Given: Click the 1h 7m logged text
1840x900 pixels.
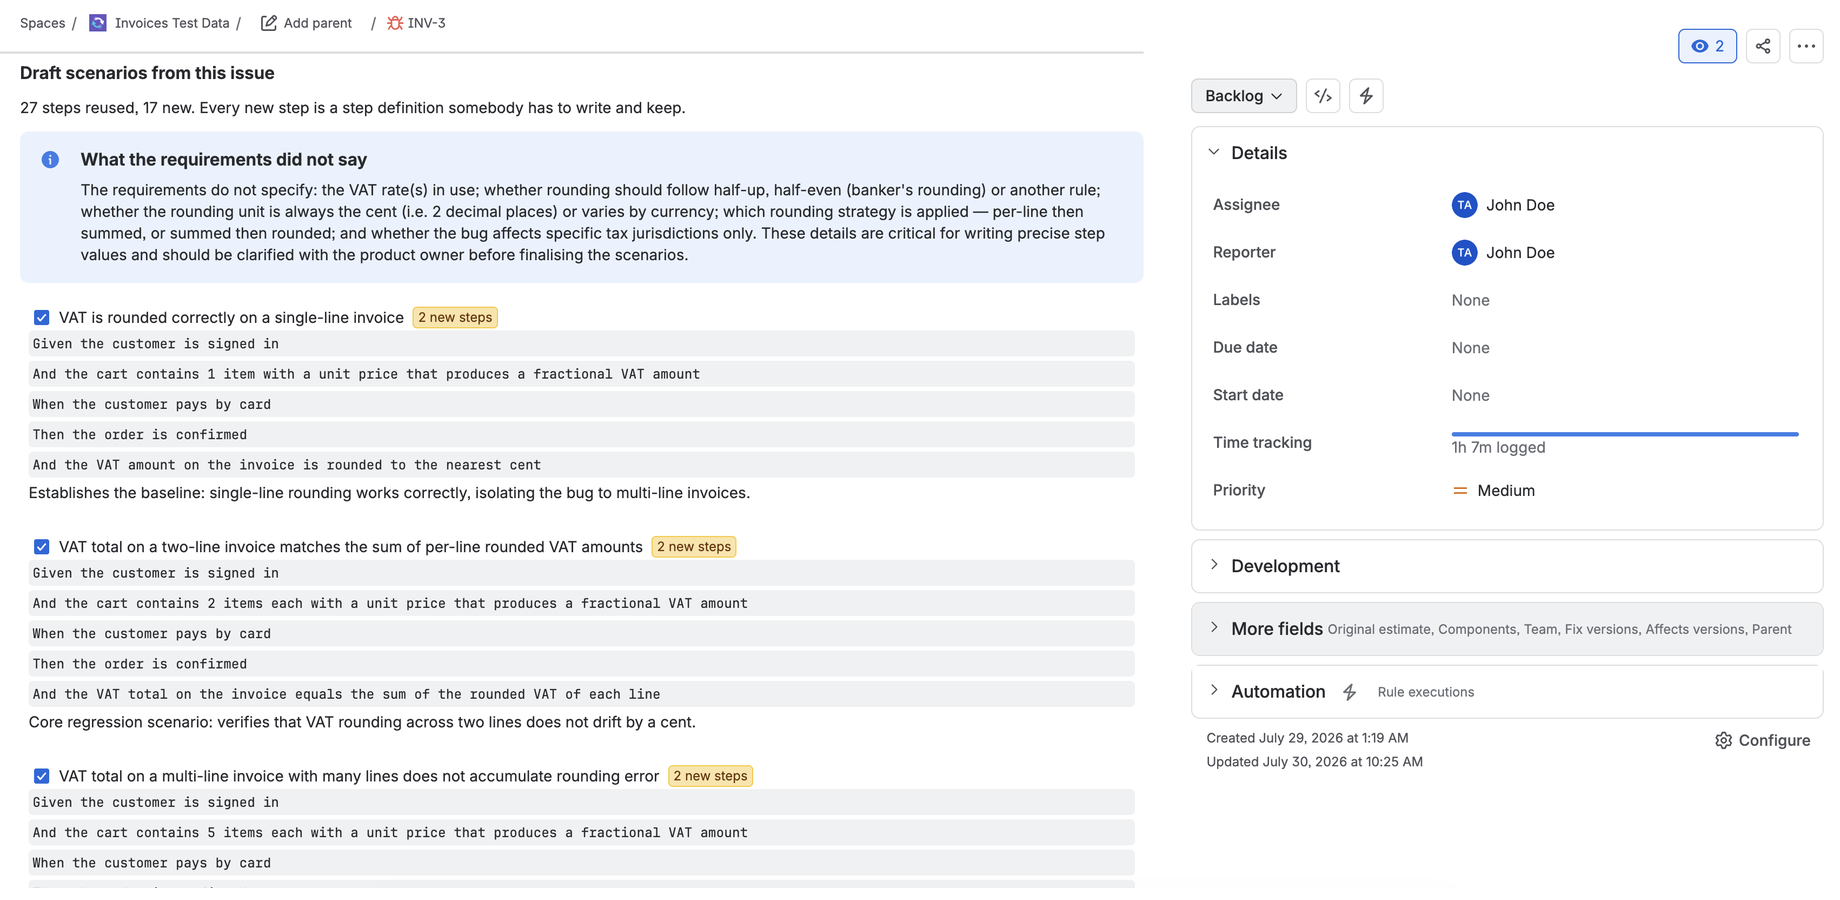Looking at the screenshot, I should coord(1498,448).
